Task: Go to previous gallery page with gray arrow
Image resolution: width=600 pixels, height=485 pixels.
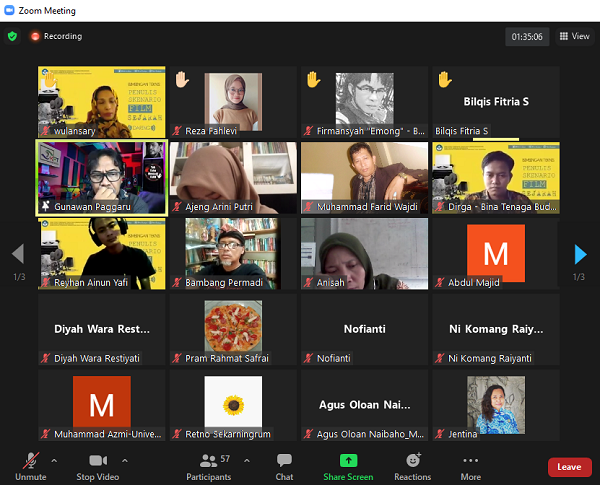Action: 18,253
